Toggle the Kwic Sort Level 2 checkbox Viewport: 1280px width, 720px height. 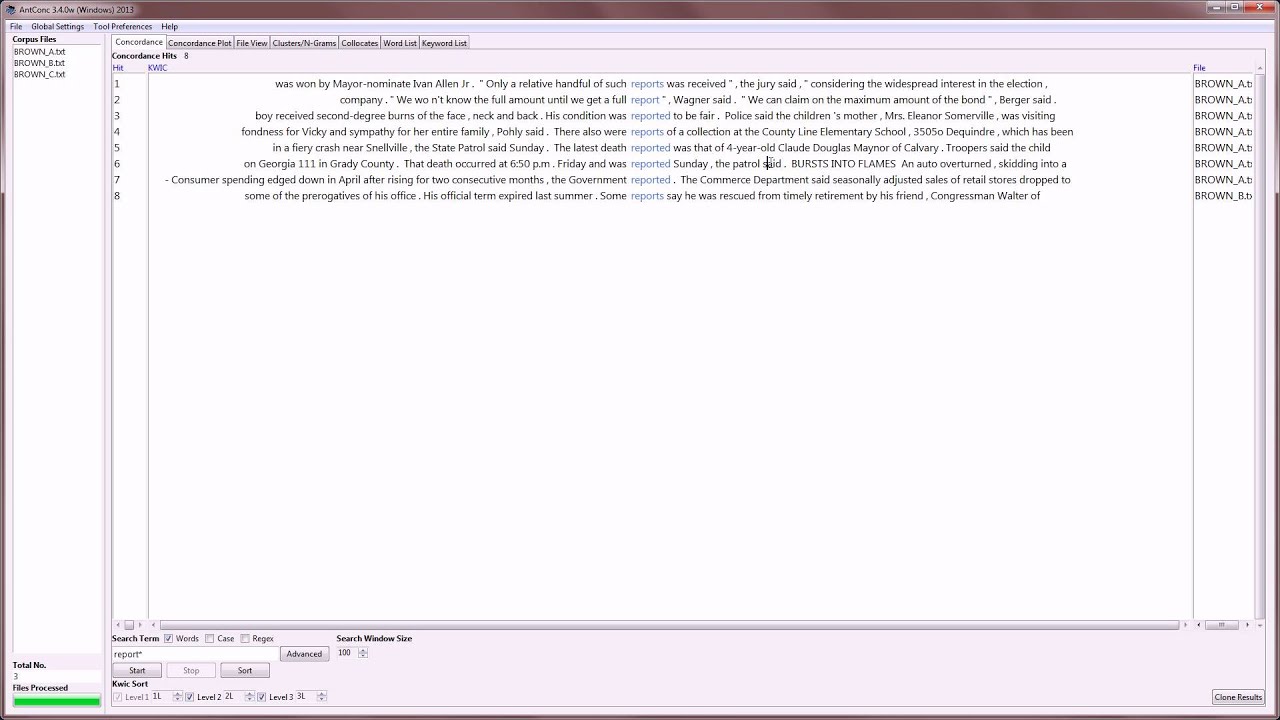190,697
